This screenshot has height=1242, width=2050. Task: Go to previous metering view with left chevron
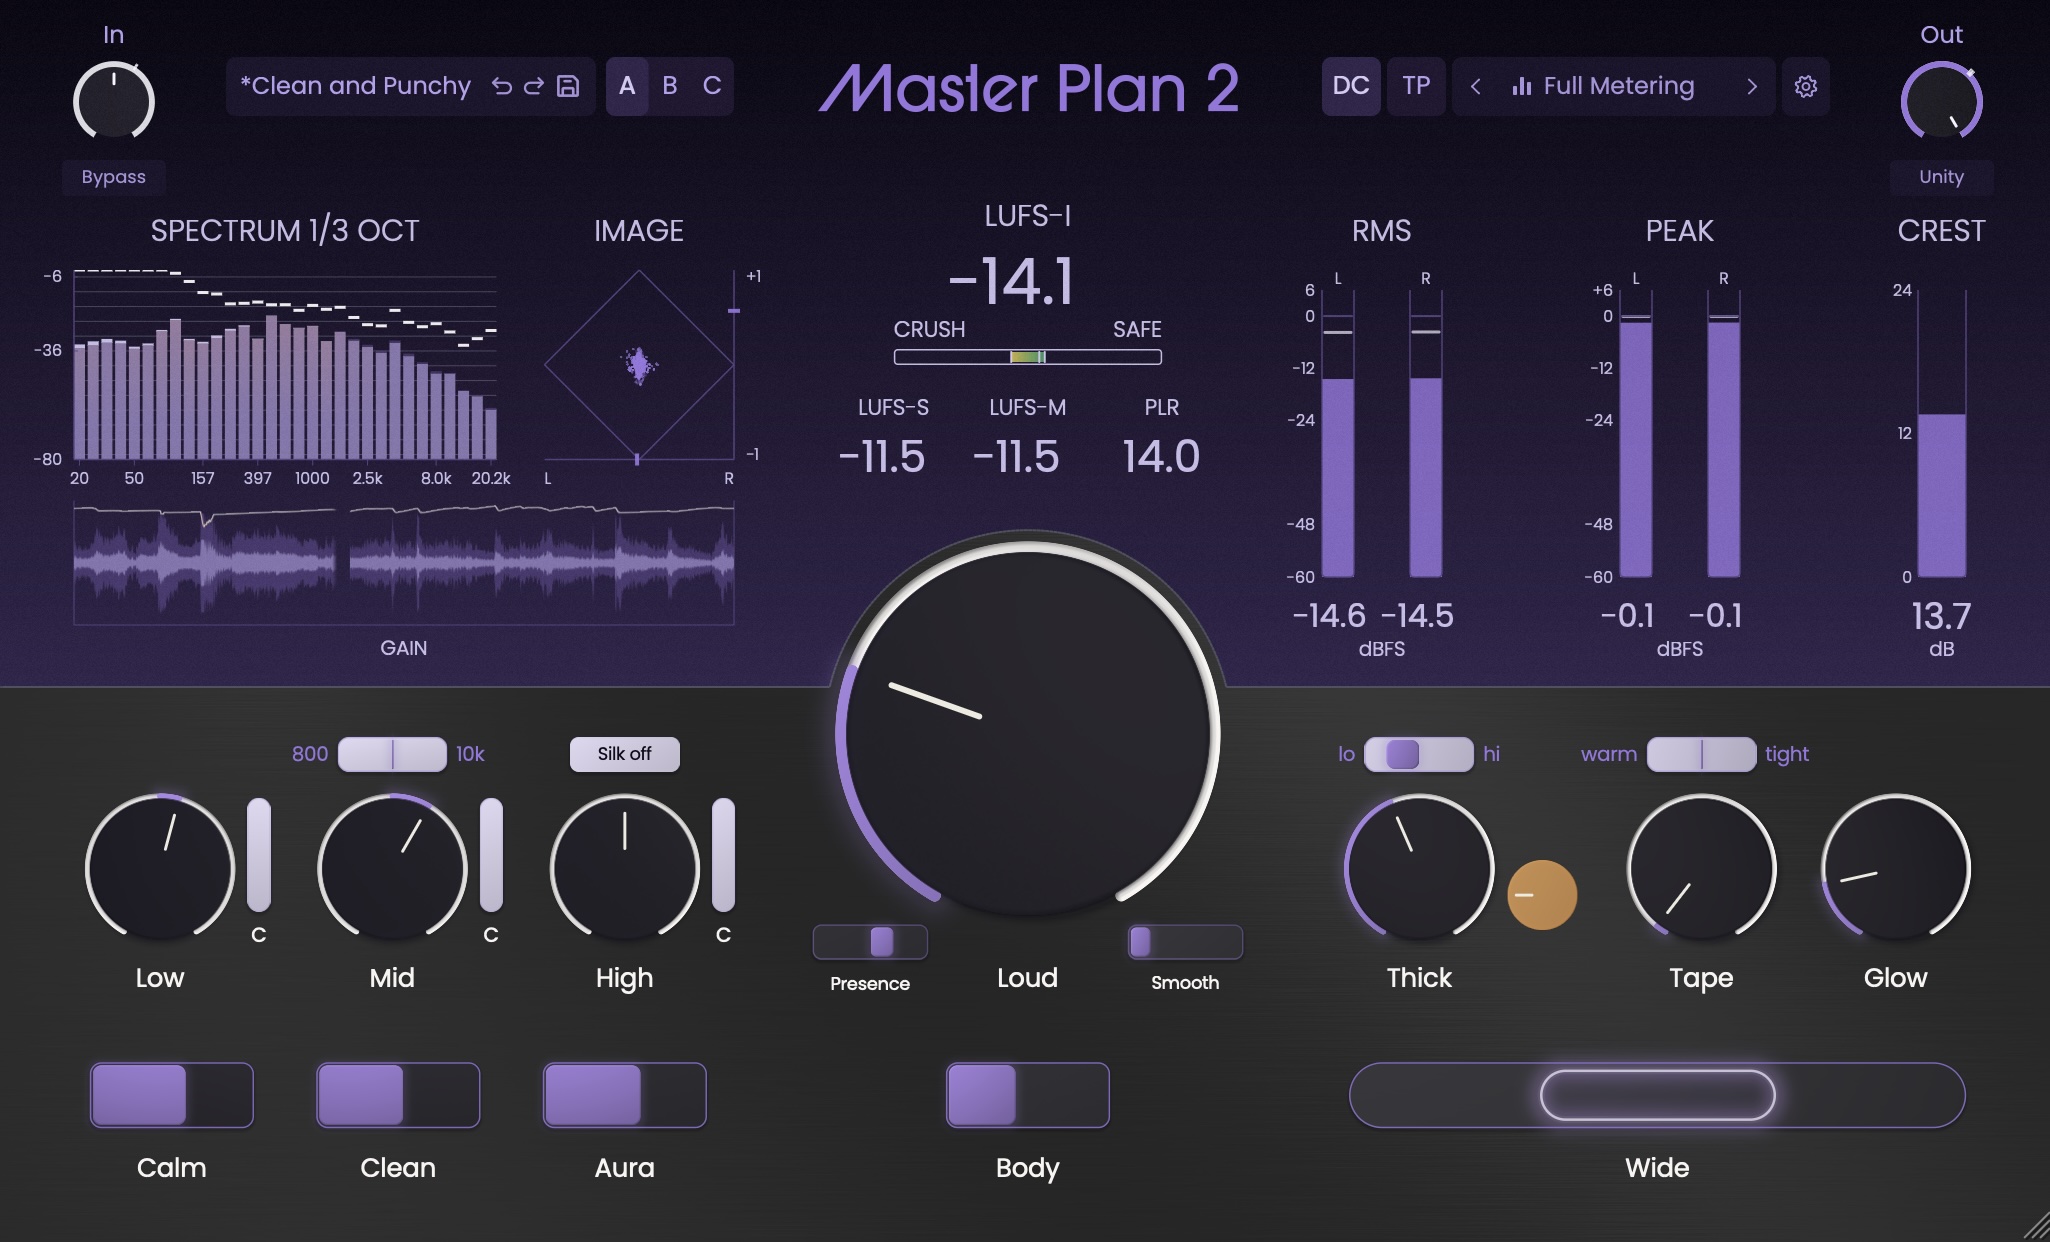(x=1475, y=86)
